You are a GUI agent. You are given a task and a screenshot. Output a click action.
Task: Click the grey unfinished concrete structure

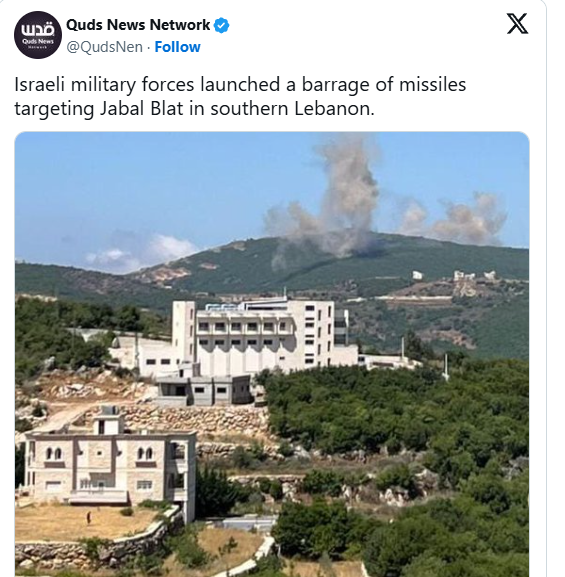pyautogui.click(x=205, y=390)
